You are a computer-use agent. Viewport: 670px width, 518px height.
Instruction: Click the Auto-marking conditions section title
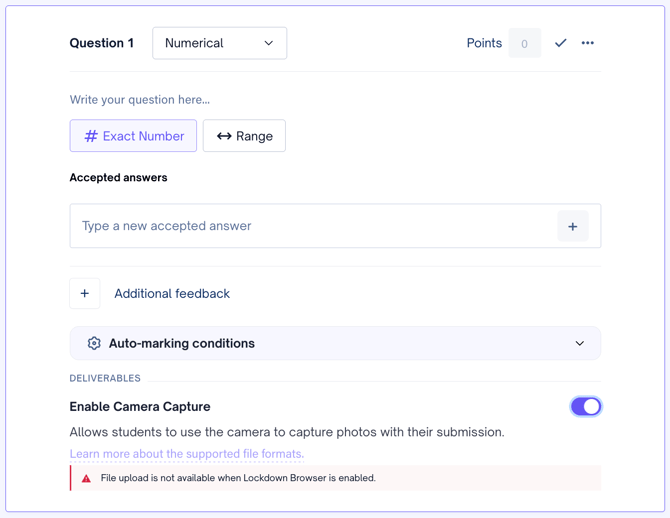181,343
